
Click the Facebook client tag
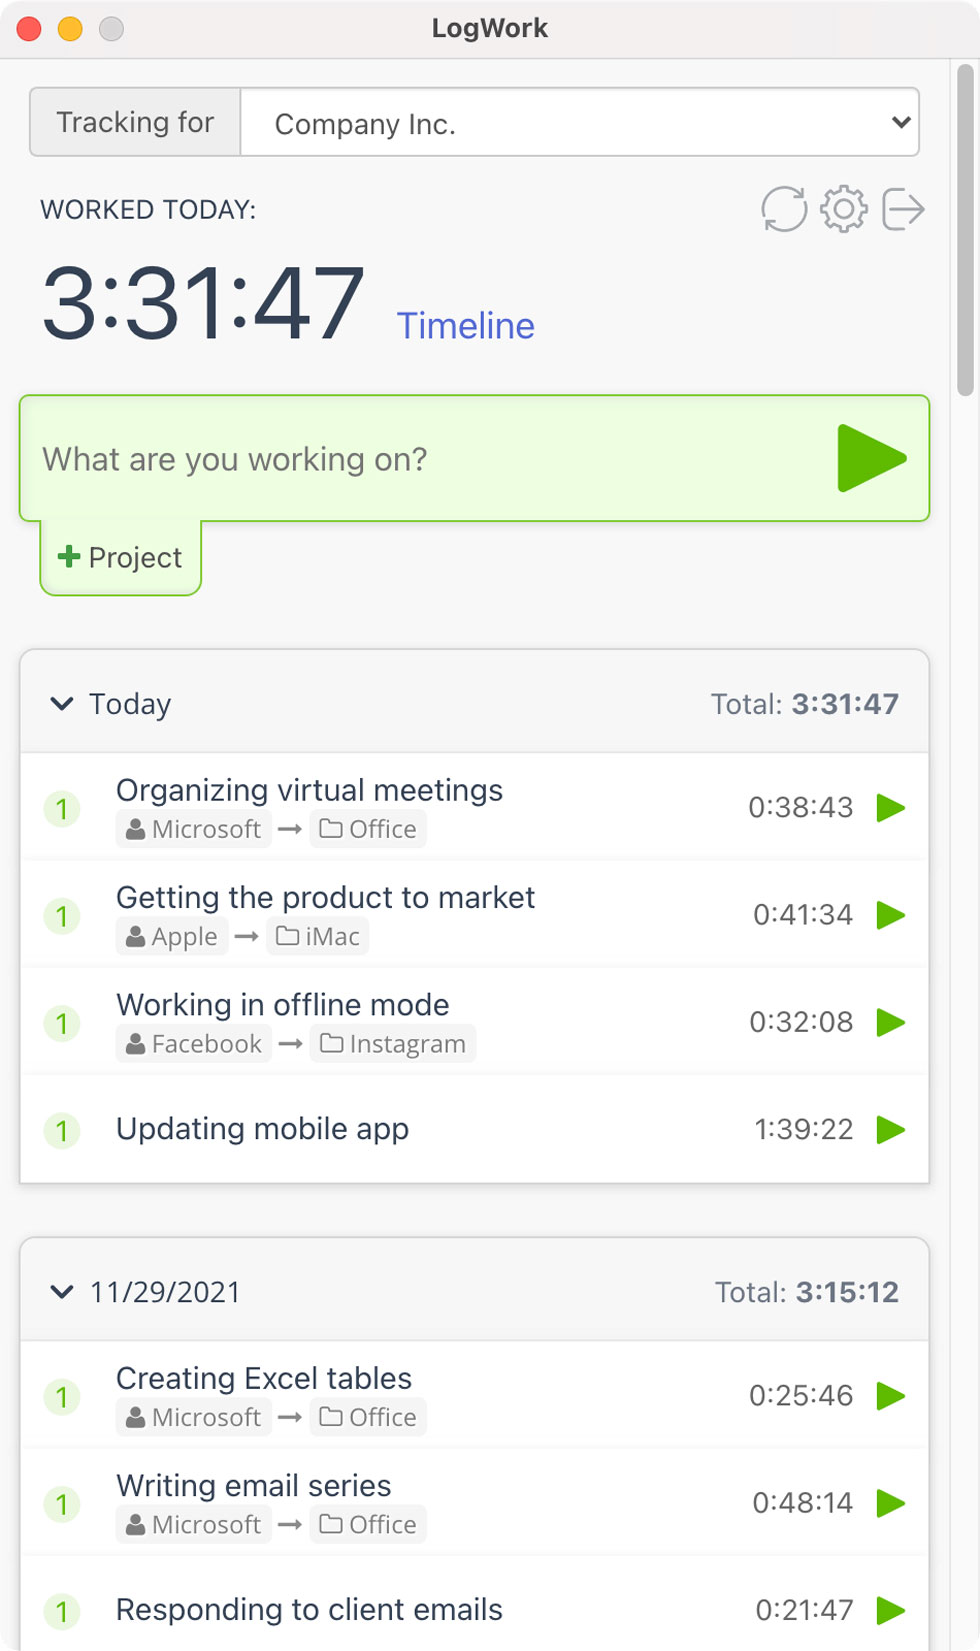coord(194,1044)
